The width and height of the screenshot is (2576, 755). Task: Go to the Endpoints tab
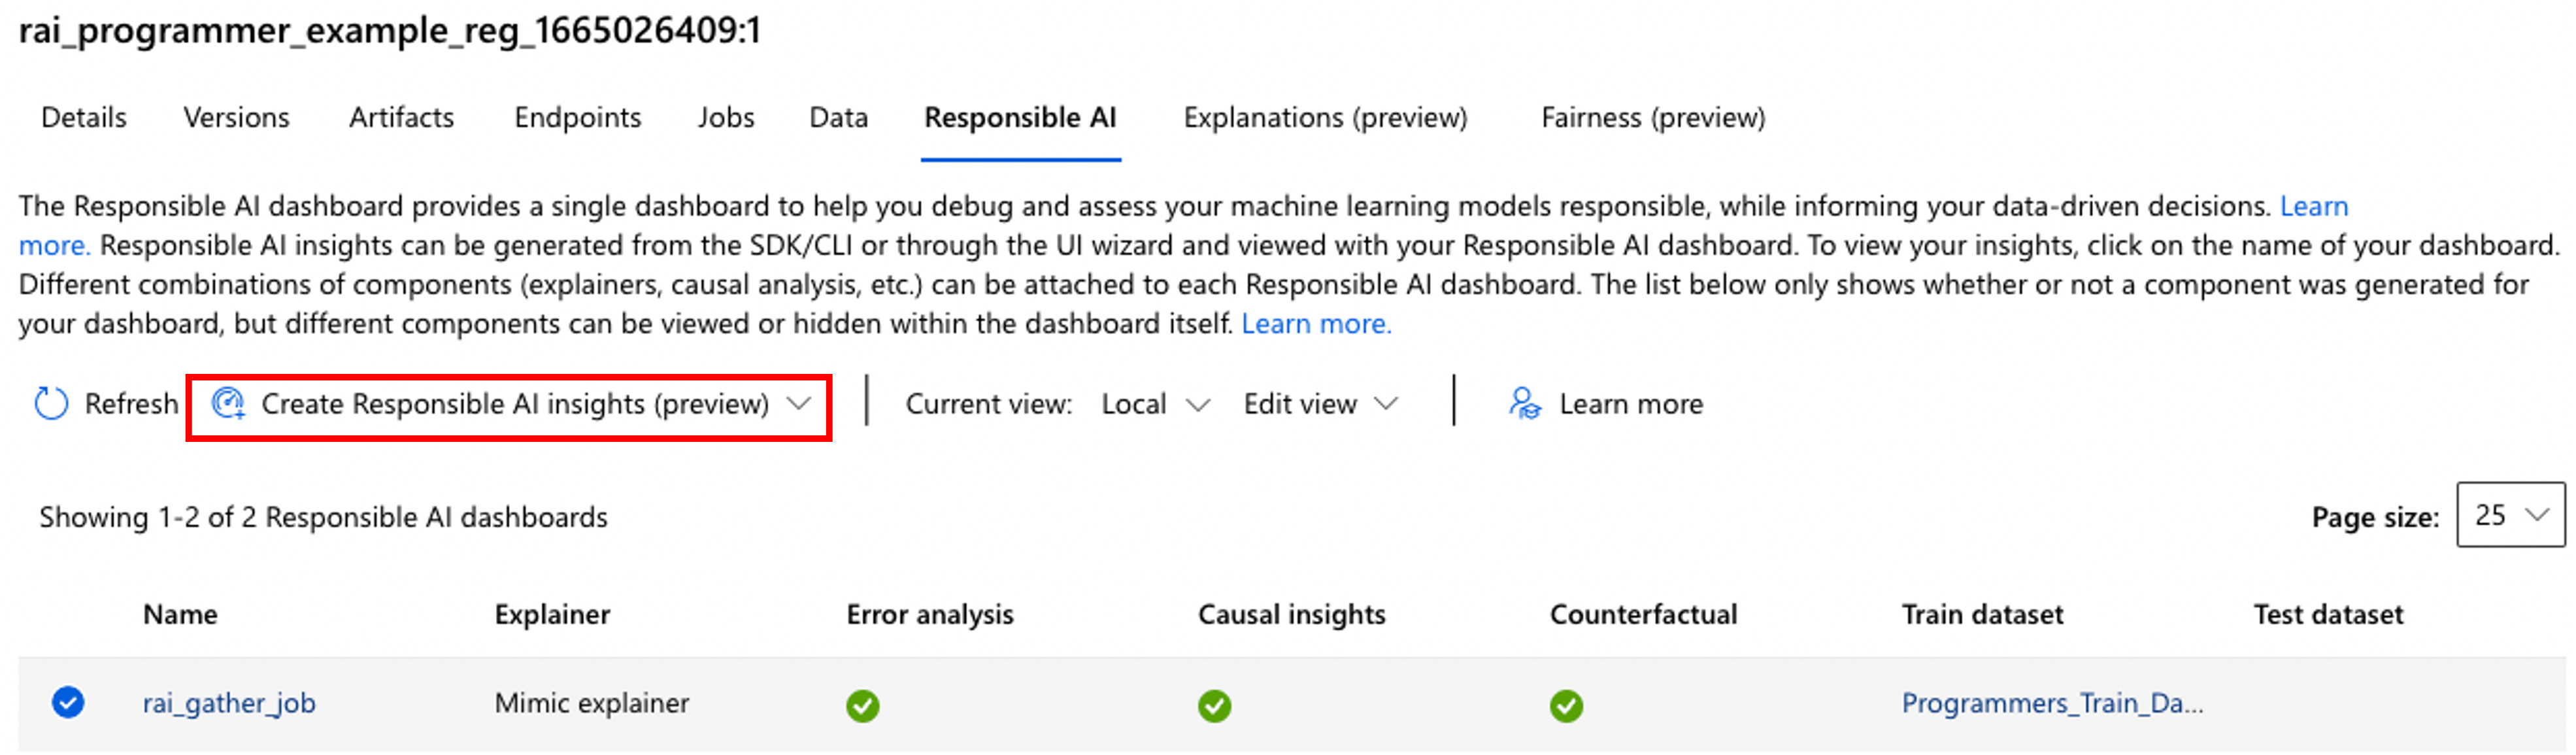577,118
